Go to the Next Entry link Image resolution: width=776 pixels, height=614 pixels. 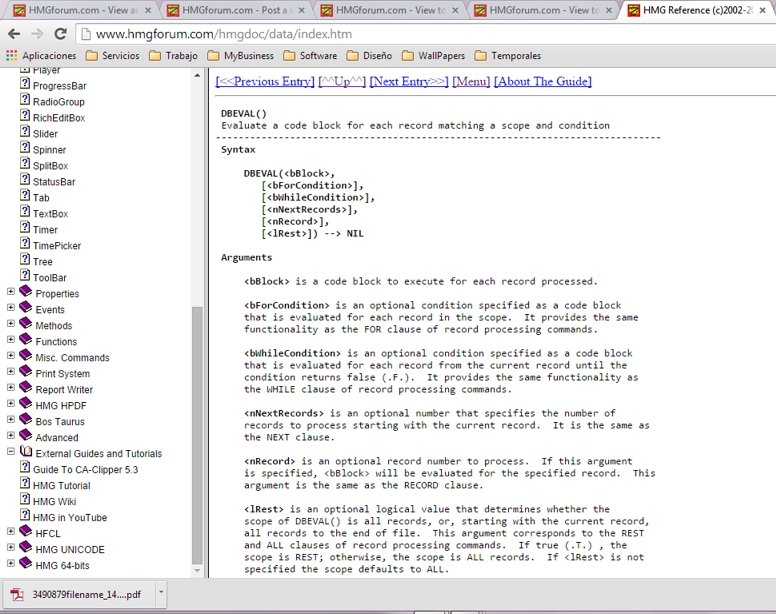pyautogui.click(x=408, y=81)
